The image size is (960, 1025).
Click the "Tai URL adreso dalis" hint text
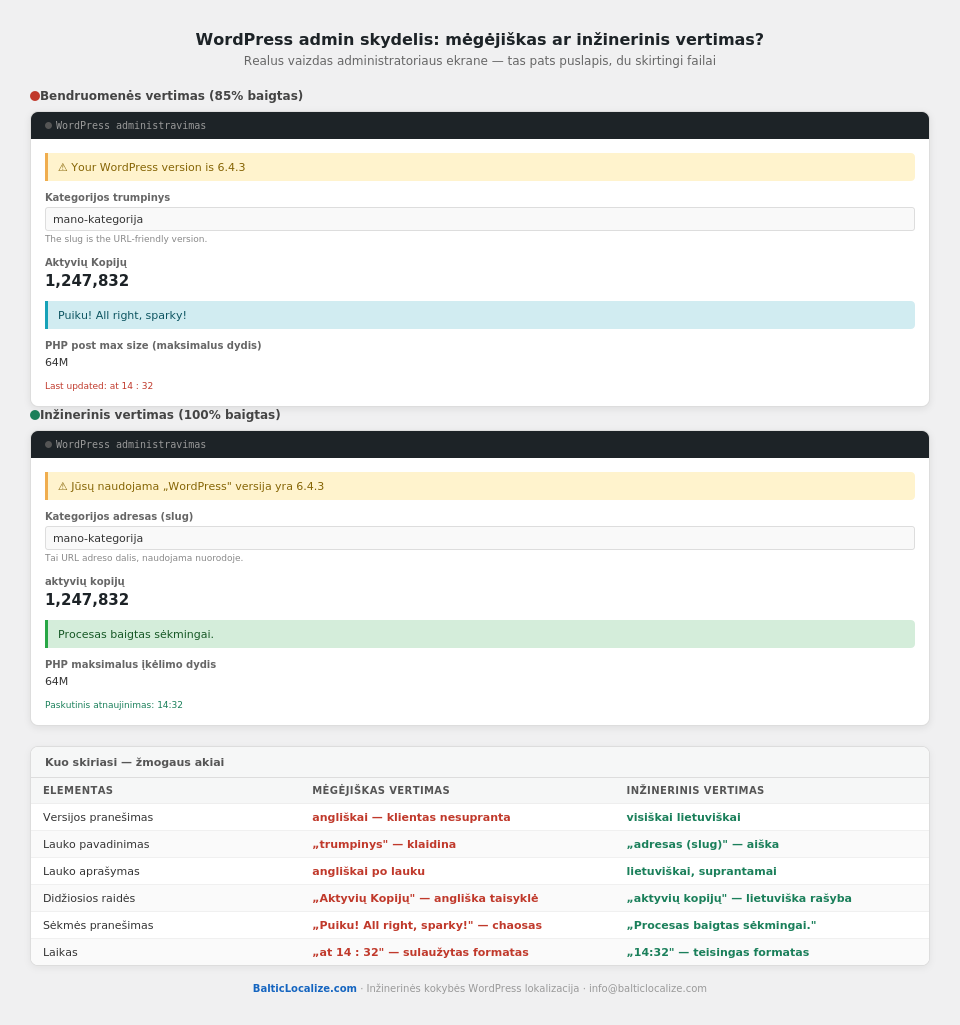144,558
